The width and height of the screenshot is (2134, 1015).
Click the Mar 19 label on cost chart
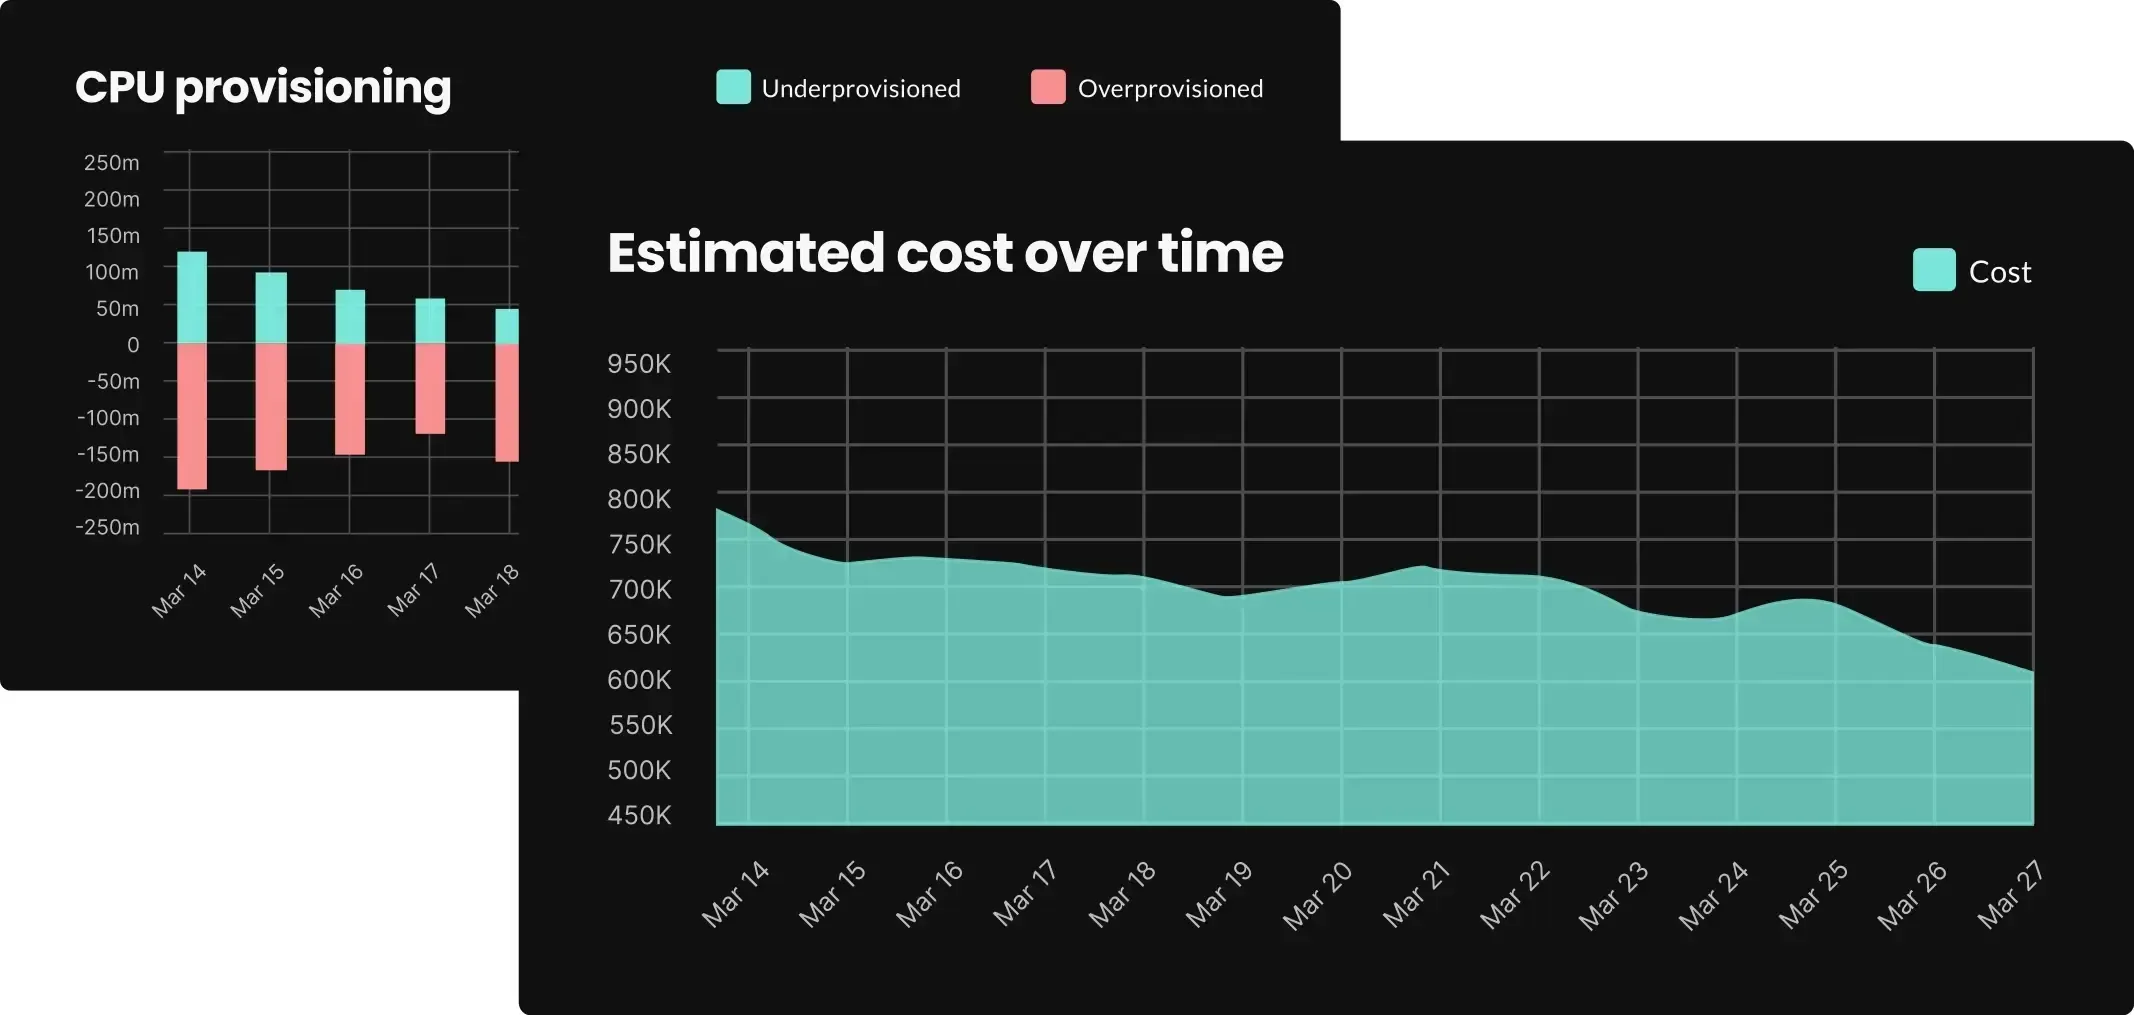tap(1218, 894)
